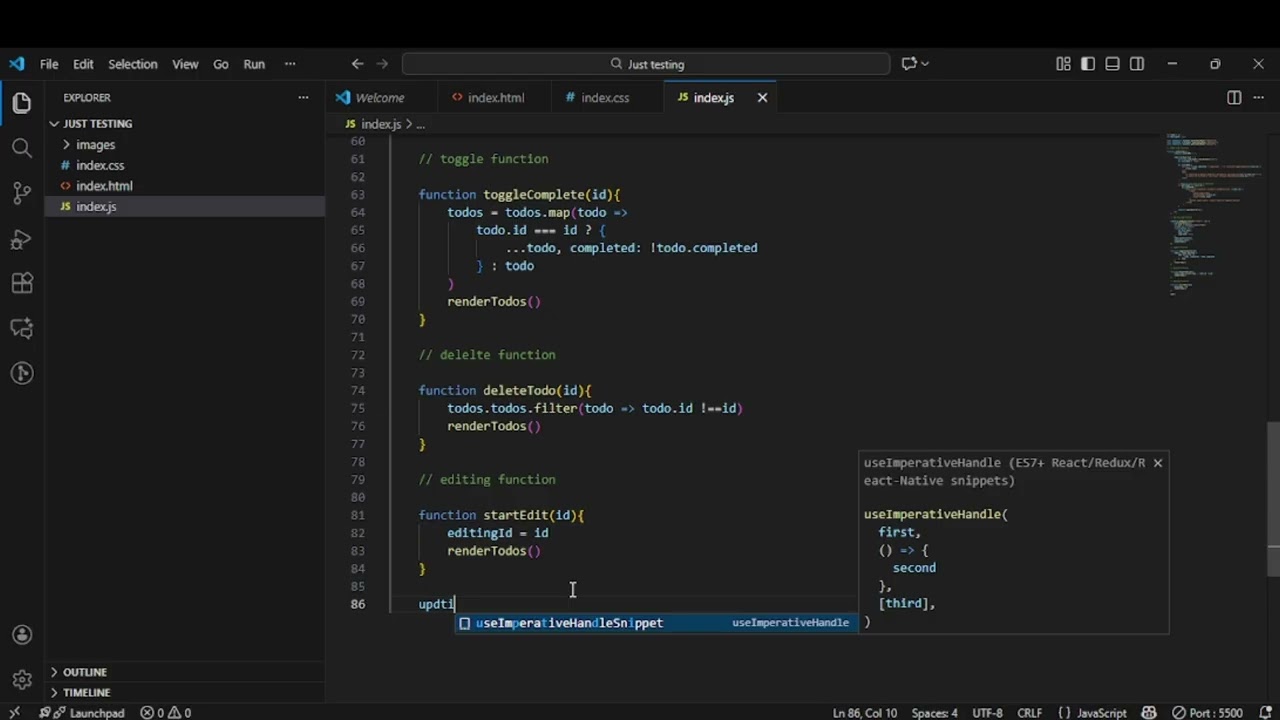Toggle the primary side bar visibility

1088,64
